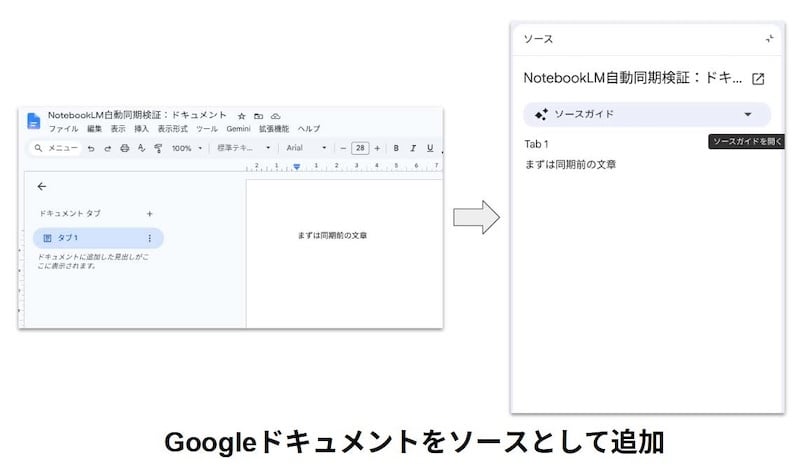Activate the paint format tool
804x465 pixels.
click(x=158, y=148)
